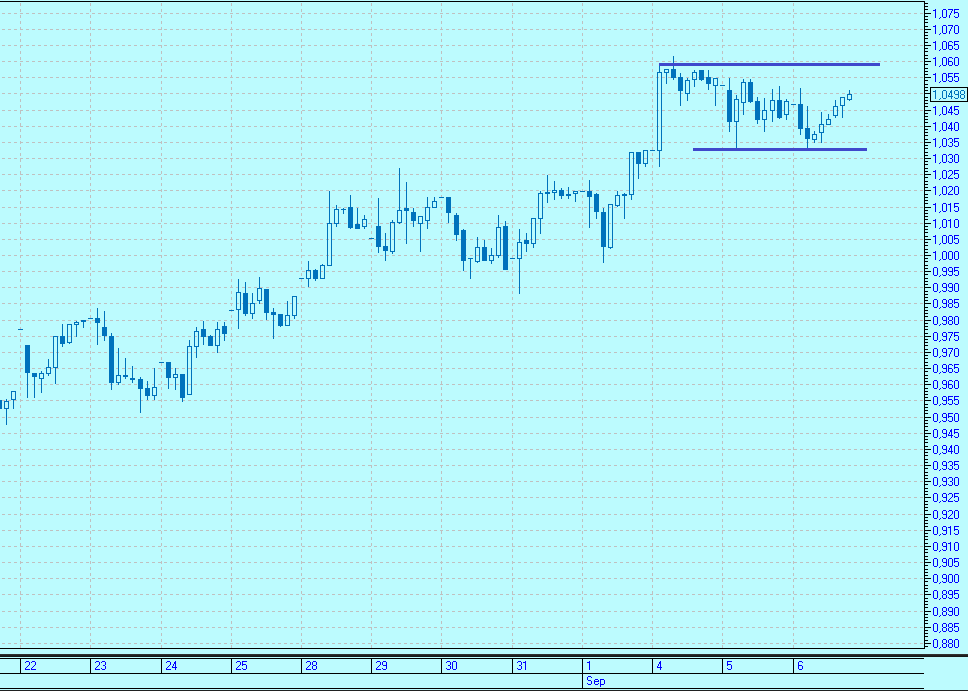Click price scale value 1,025
Viewport: 968px width, 691px height.
(946, 175)
